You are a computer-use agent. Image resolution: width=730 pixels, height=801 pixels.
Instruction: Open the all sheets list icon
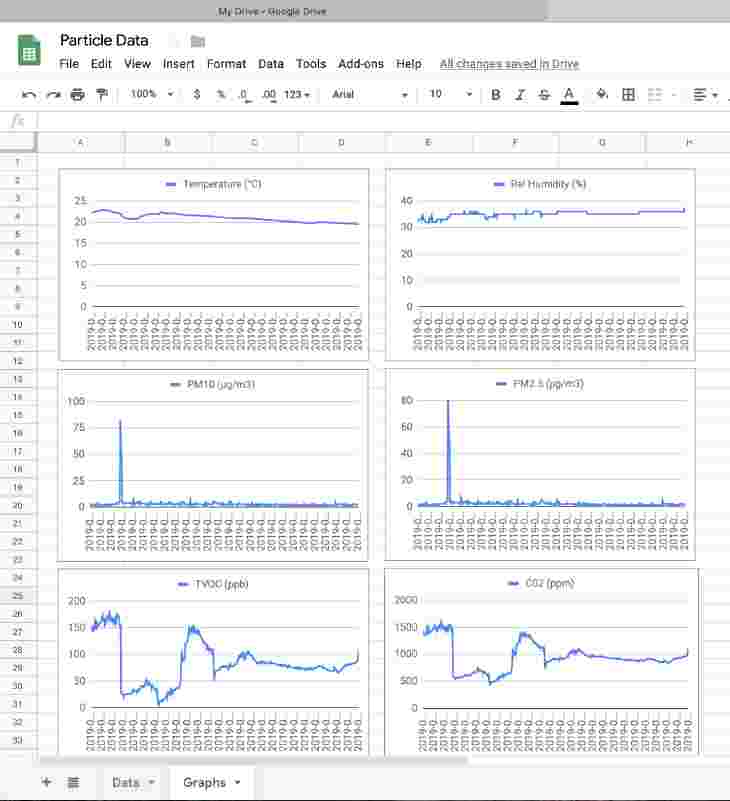pyautogui.click(x=74, y=782)
